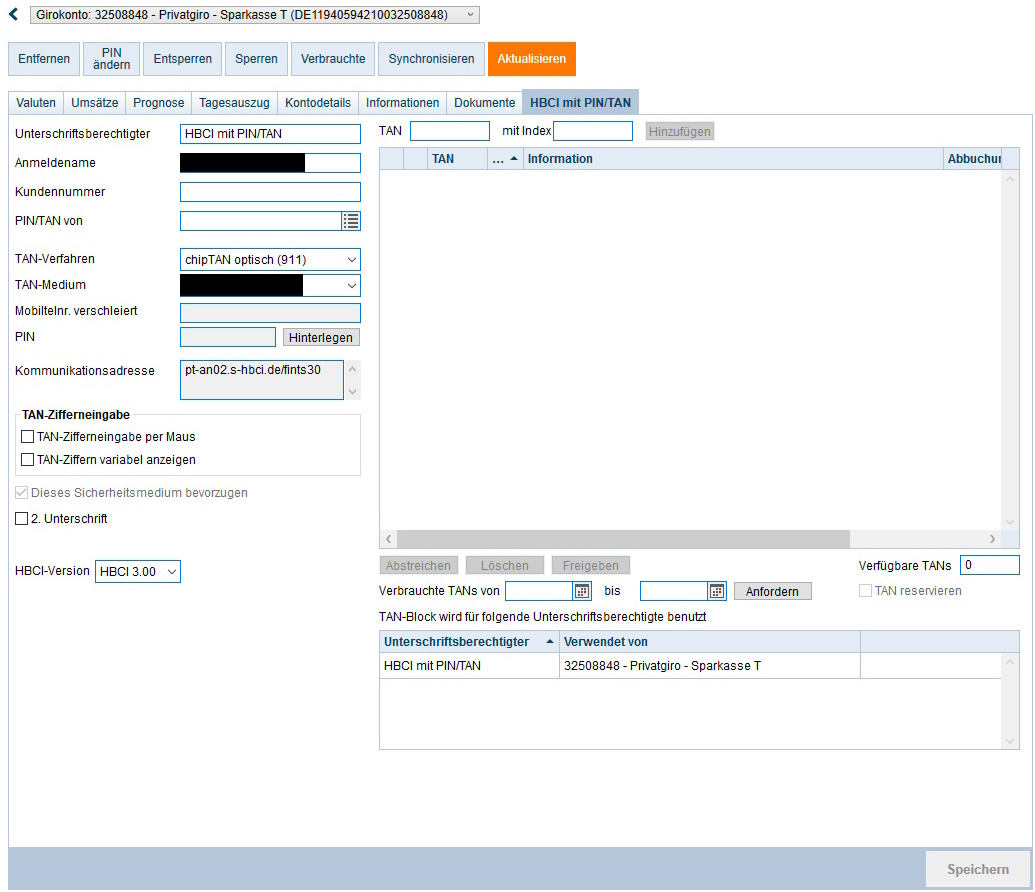1035x892 pixels.
Task: Open calendar for Verbrauchte TANs start date
Action: 582,591
